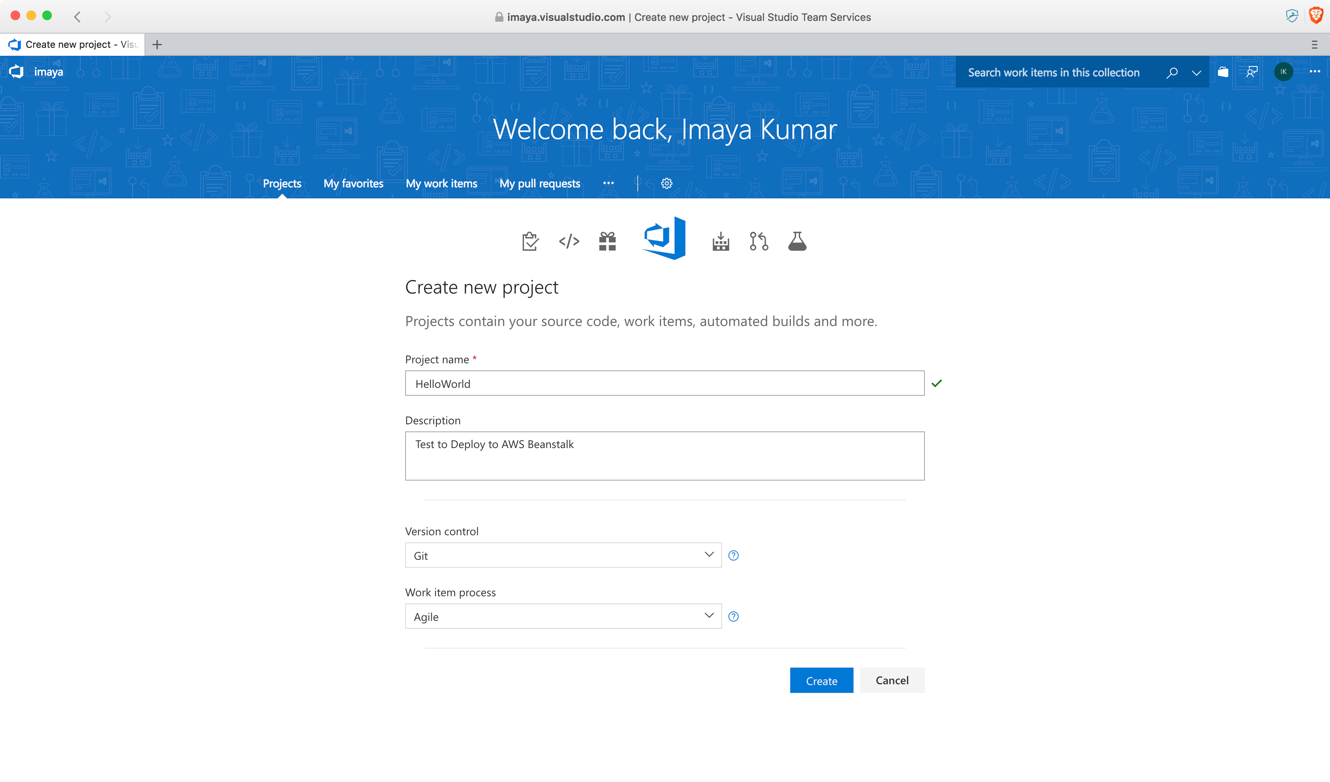Image resolution: width=1330 pixels, height=782 pixels.
Task: Click the 'Welcome back, Imaya Kumar' heading
Action: coord(665,129)
